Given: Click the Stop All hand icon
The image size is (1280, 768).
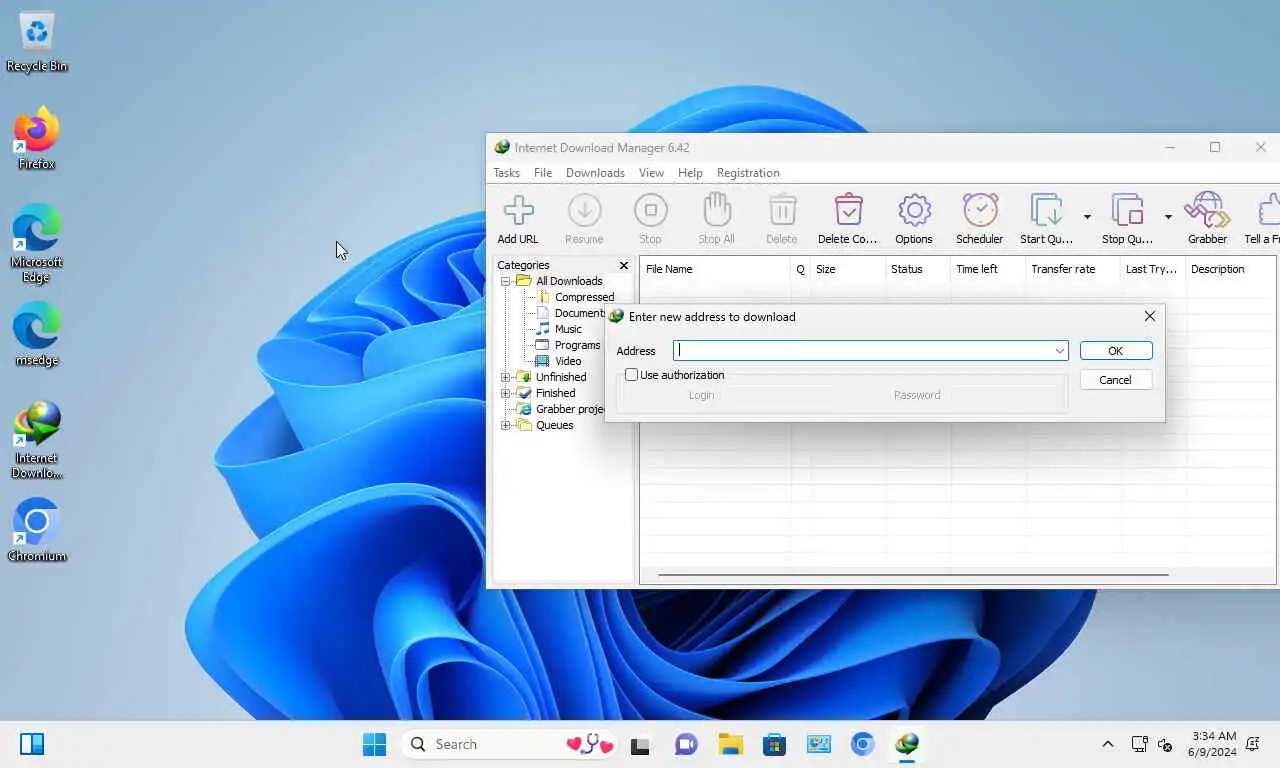Looking at the screenshot, I should point(716,211).
